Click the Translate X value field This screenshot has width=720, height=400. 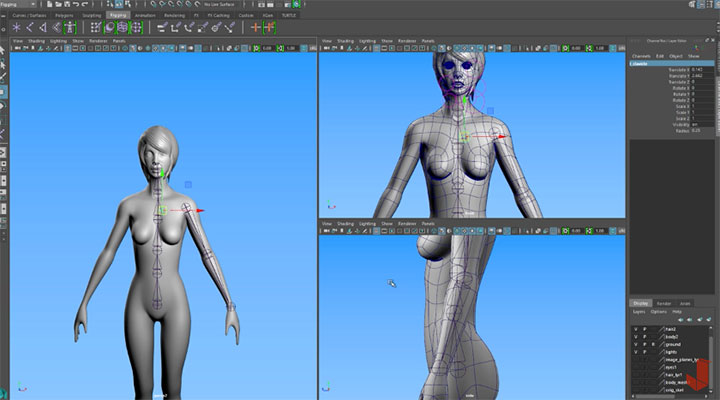click(702, 70)
